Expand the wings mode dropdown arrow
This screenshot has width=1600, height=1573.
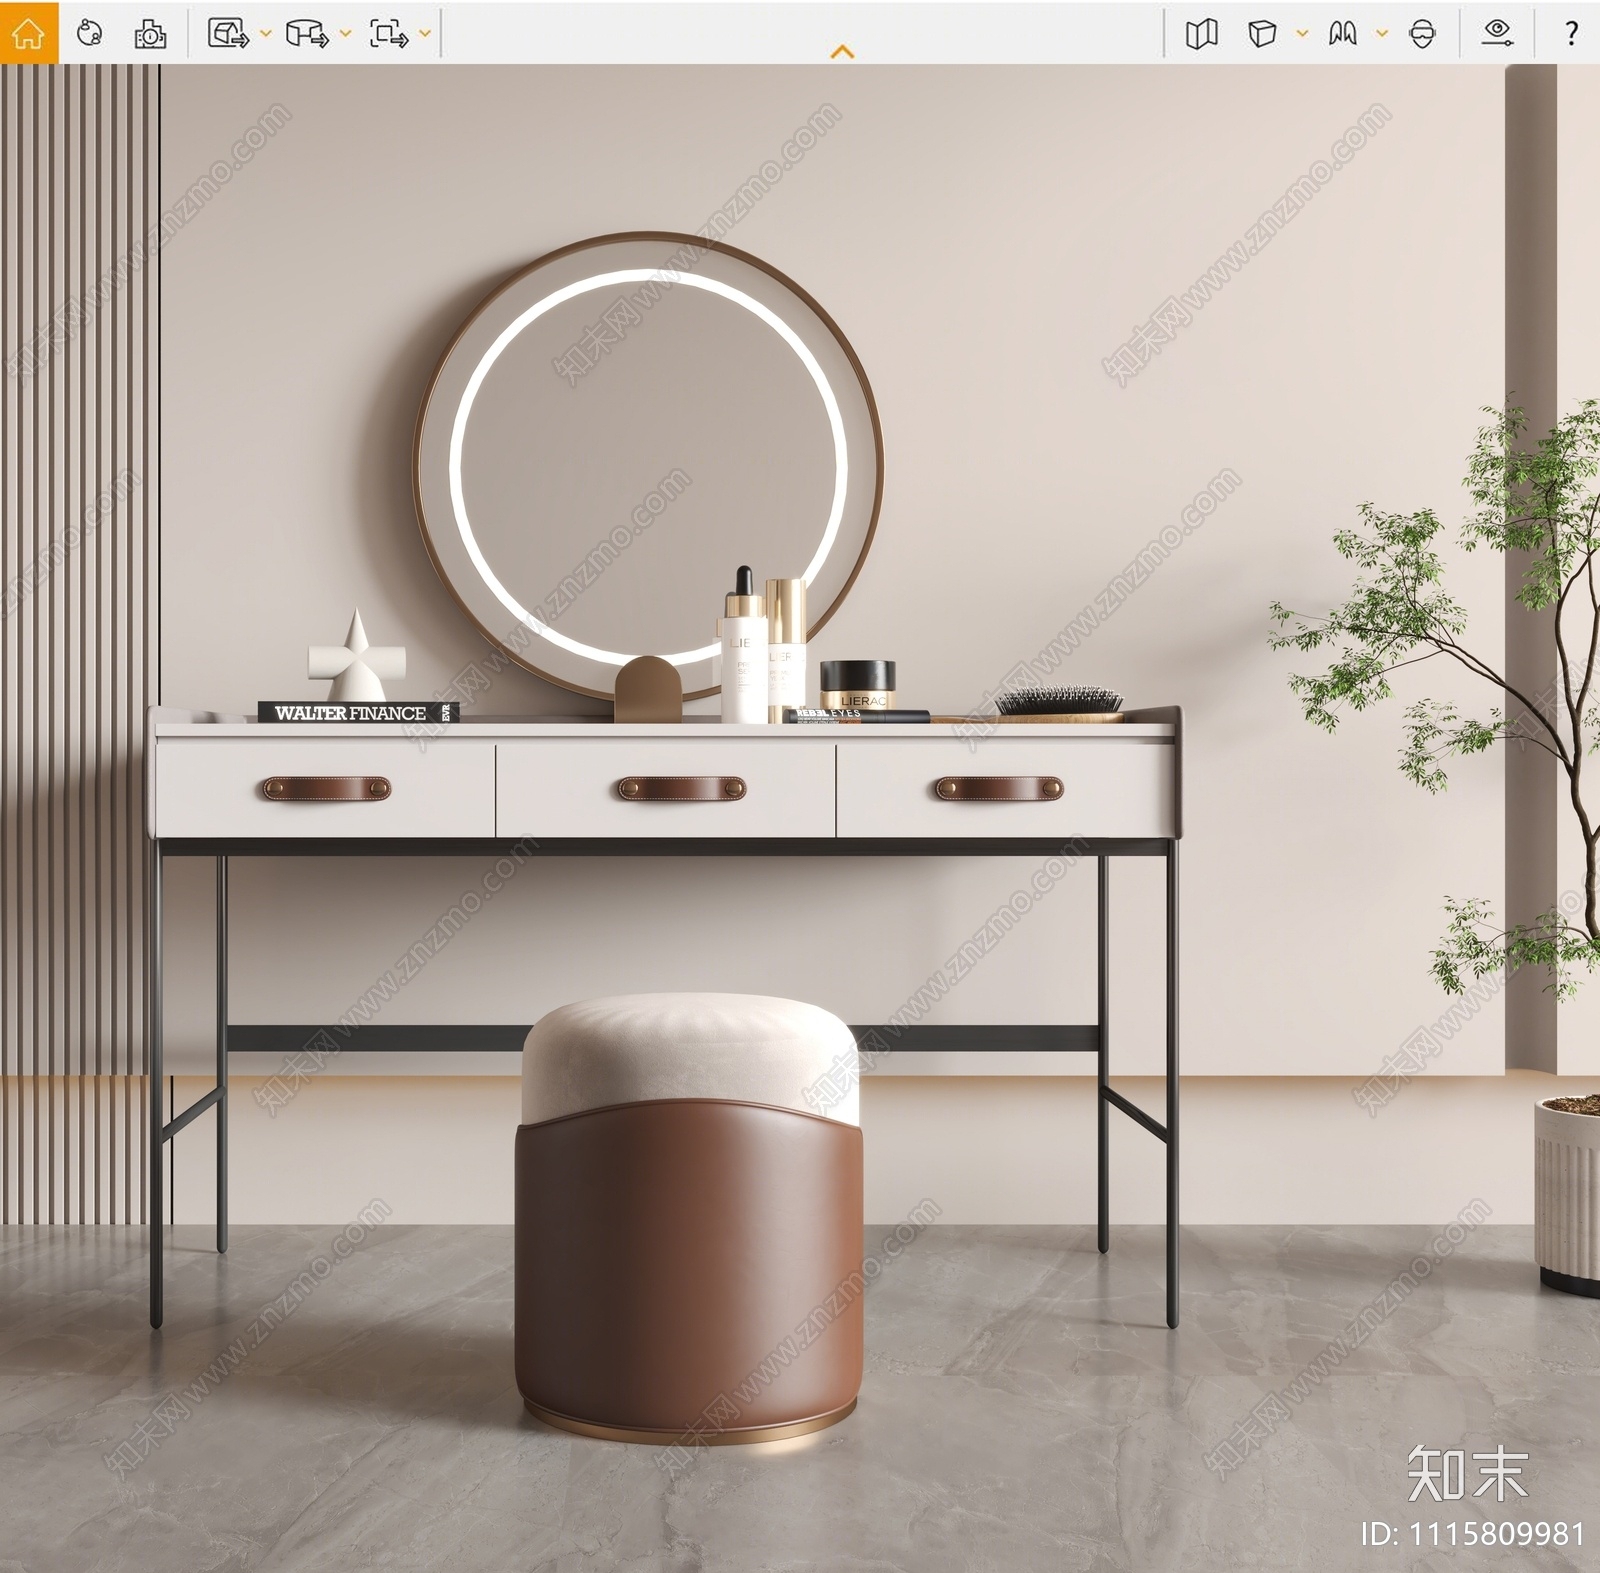(1382, 33)
